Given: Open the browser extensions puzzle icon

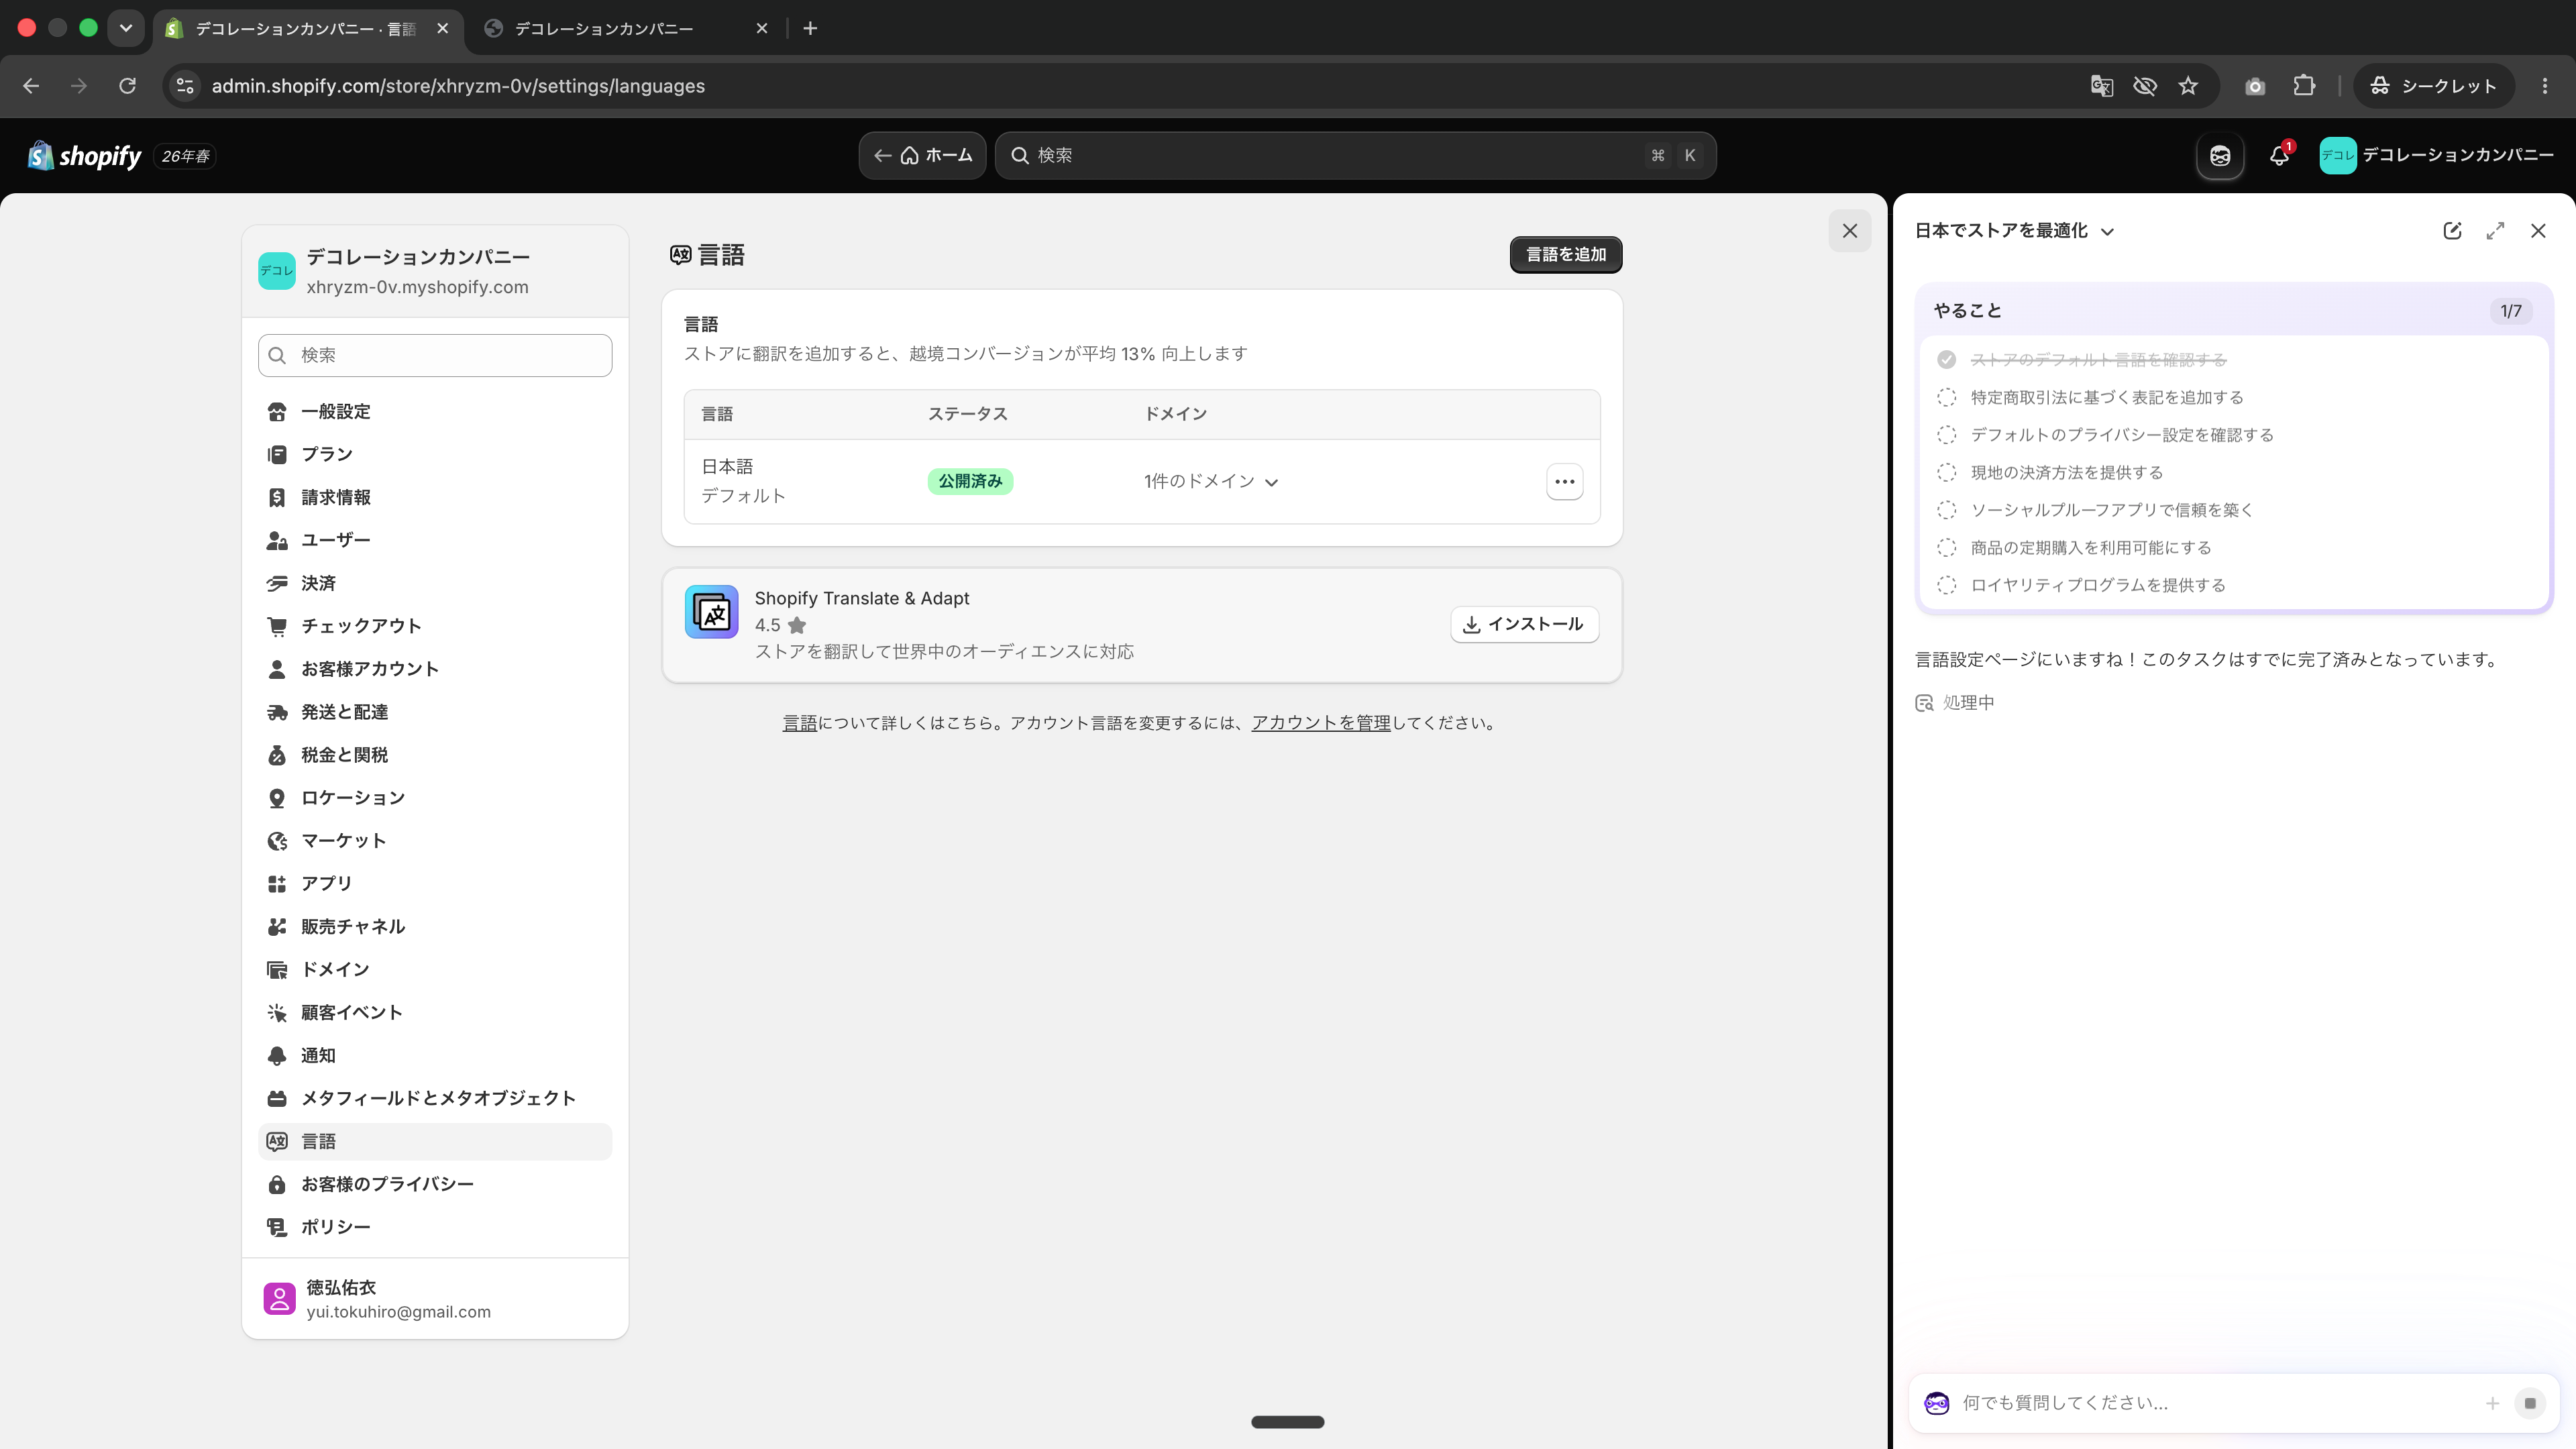Looking at the screenshot, I should coord(2304,86).
